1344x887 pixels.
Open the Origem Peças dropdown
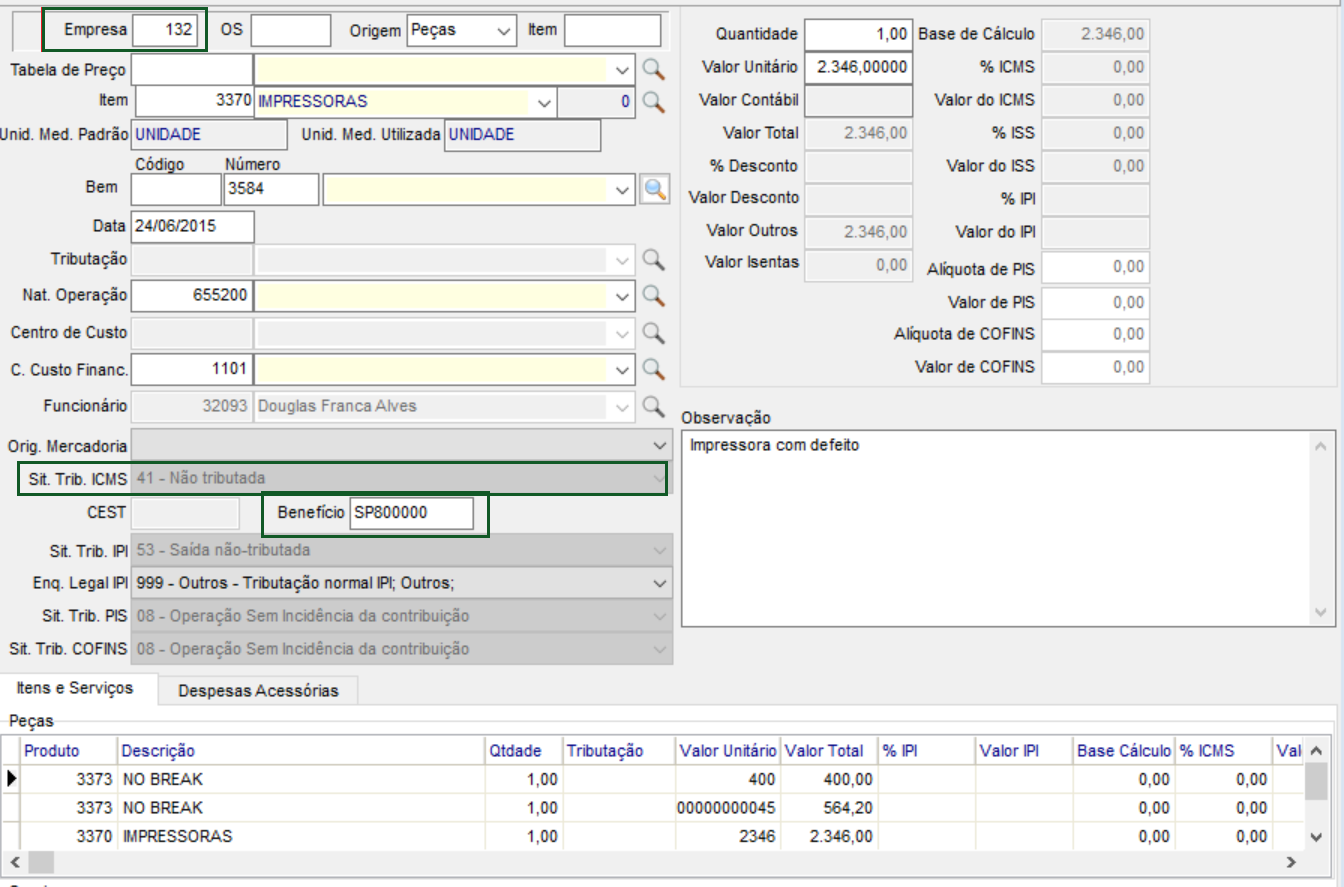tap(503, 31)
